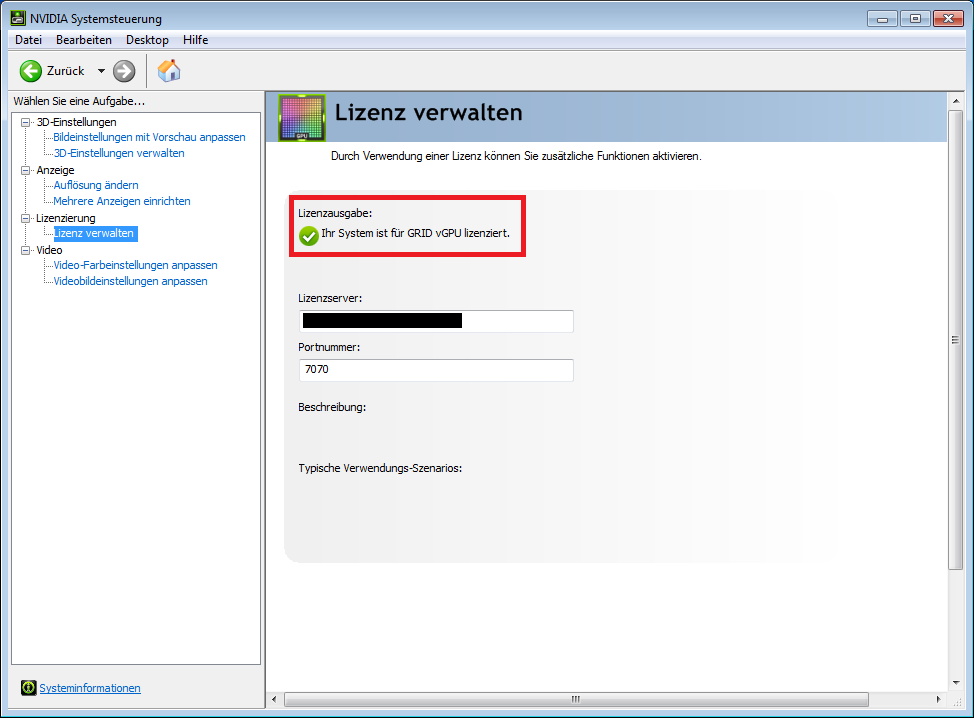This screenshot has height=718, width=974.
Task: Collapse the Anzeige tree node
Action: click(26, 170)
